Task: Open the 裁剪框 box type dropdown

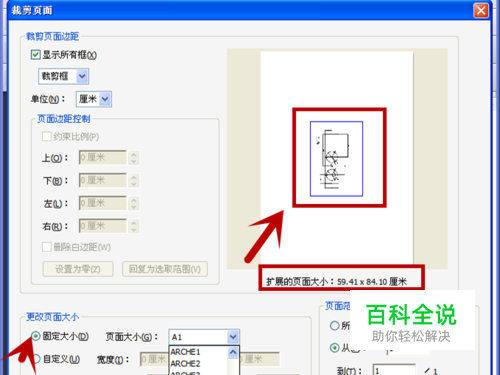Action: tap(63, 76)
